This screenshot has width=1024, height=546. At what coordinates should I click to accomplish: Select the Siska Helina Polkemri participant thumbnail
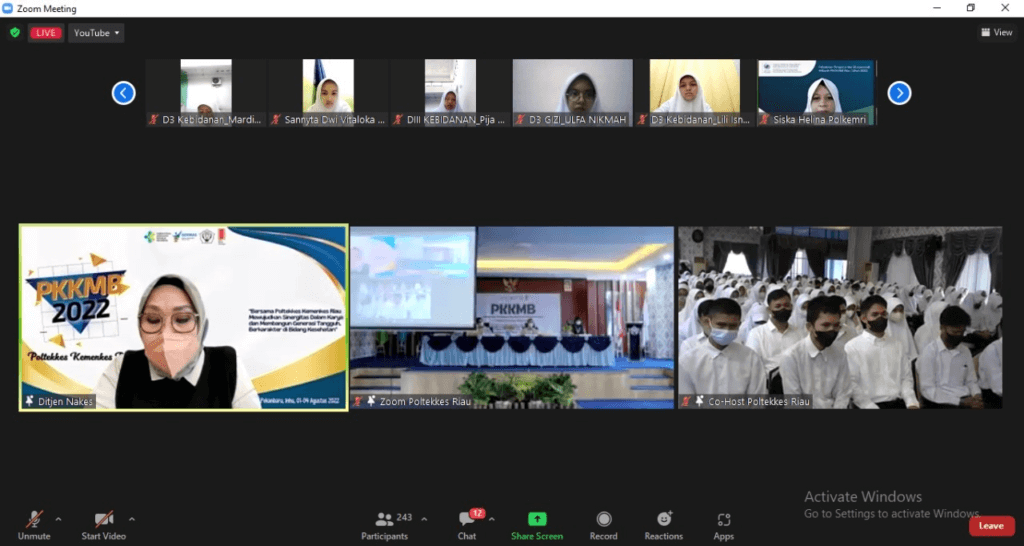(816, 92)
